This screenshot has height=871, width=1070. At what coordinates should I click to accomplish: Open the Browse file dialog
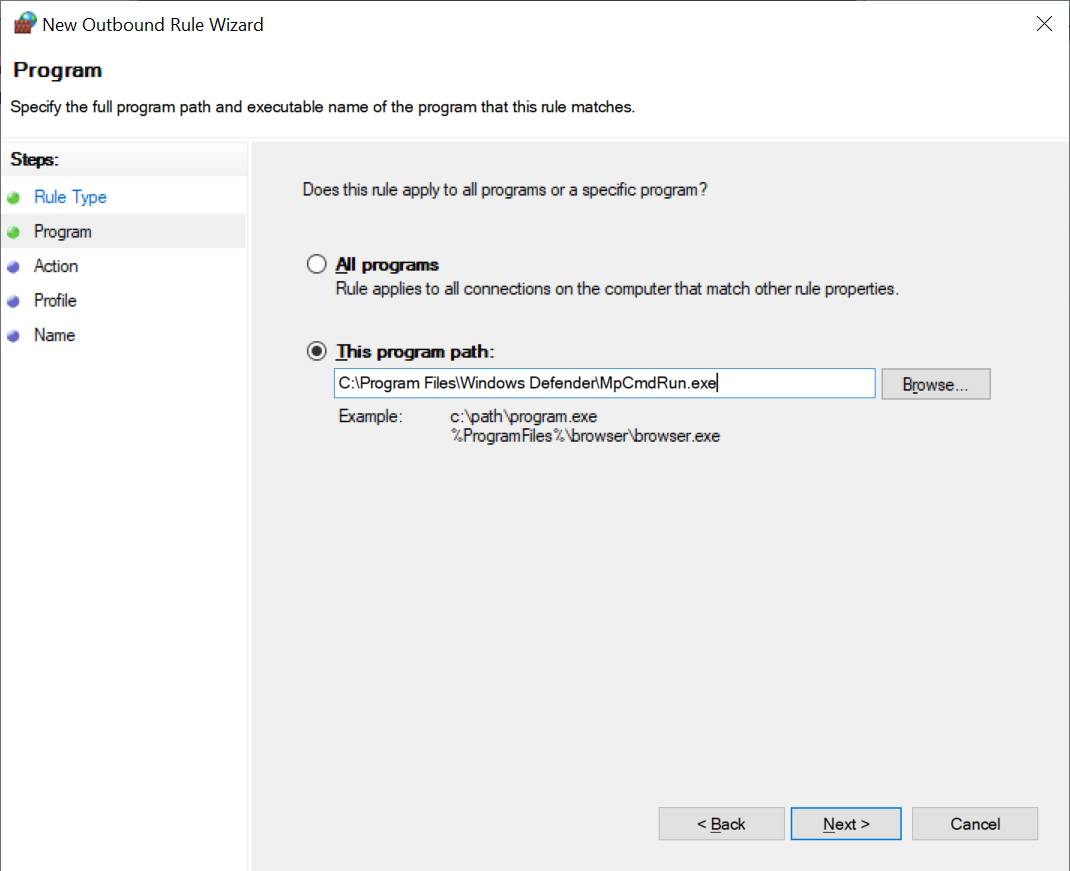pos(935,385)
